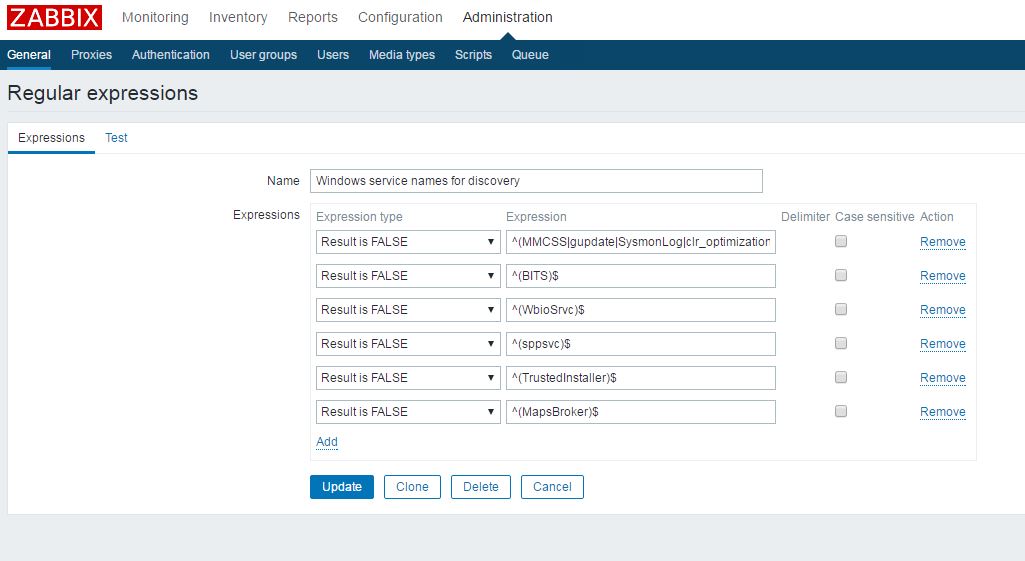Enable case sensitive for ^(WbioSrvc)$ row

[841, 310]
